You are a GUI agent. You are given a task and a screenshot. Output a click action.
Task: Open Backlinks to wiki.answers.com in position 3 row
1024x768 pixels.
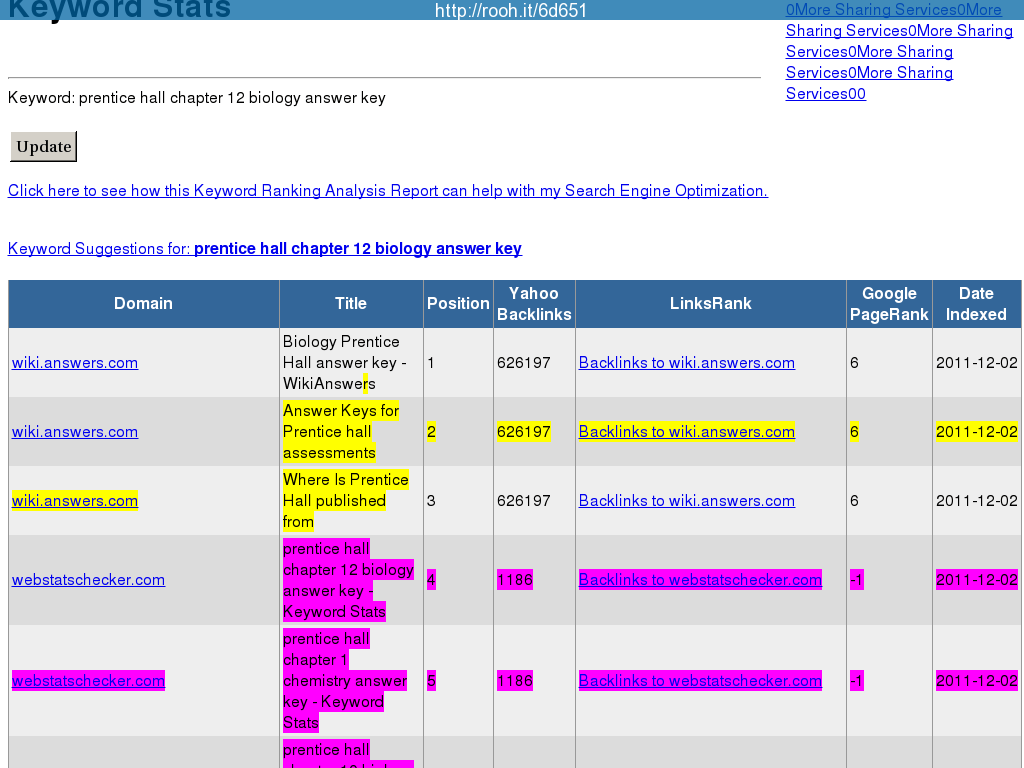pyautogui.click(x=686, y=501)
